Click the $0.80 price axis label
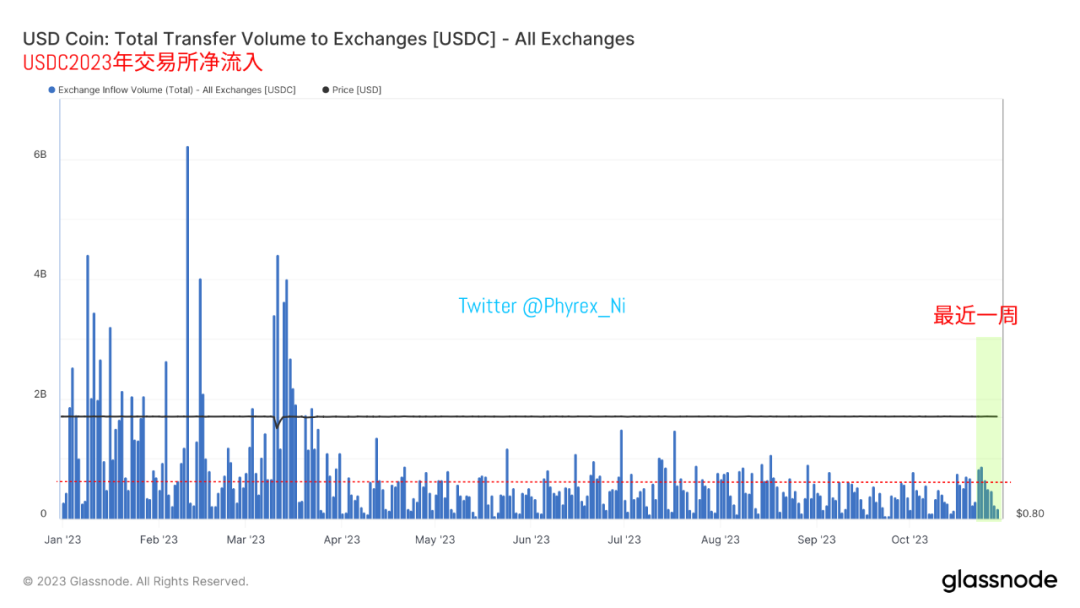1080x608 pixels. pos(1030,514)
